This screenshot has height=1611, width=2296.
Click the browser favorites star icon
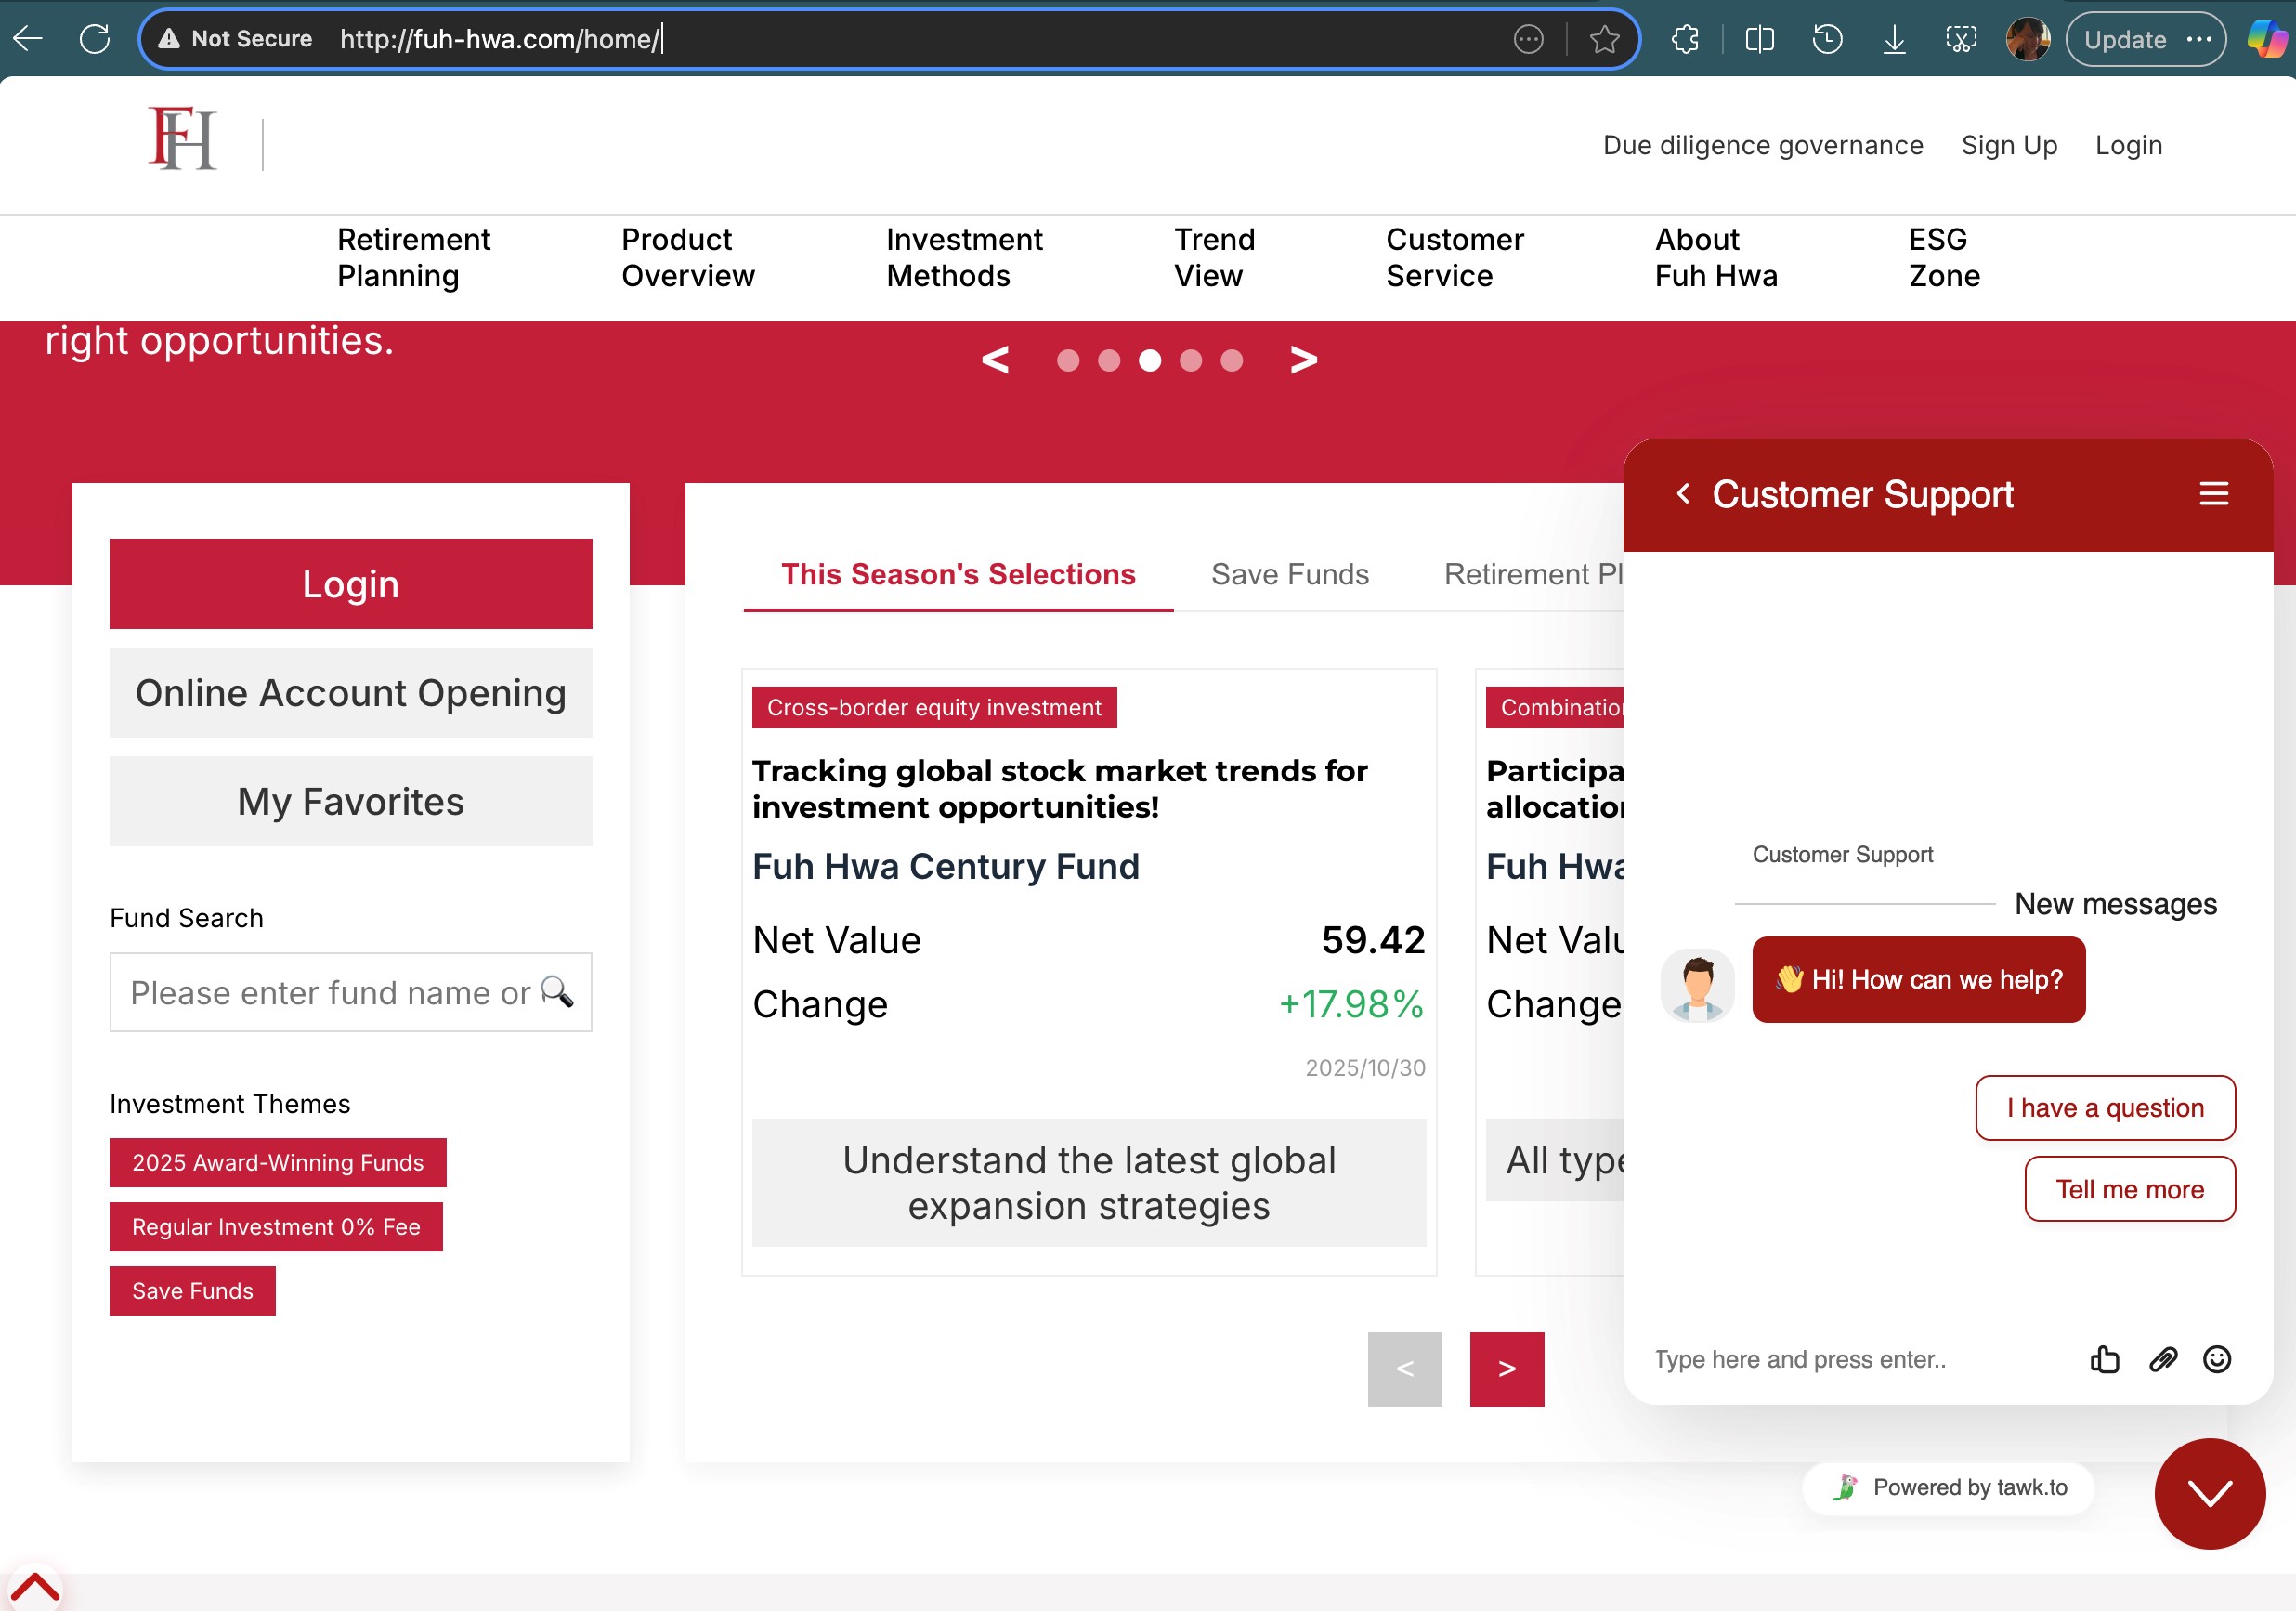[x=1604, y=39]
